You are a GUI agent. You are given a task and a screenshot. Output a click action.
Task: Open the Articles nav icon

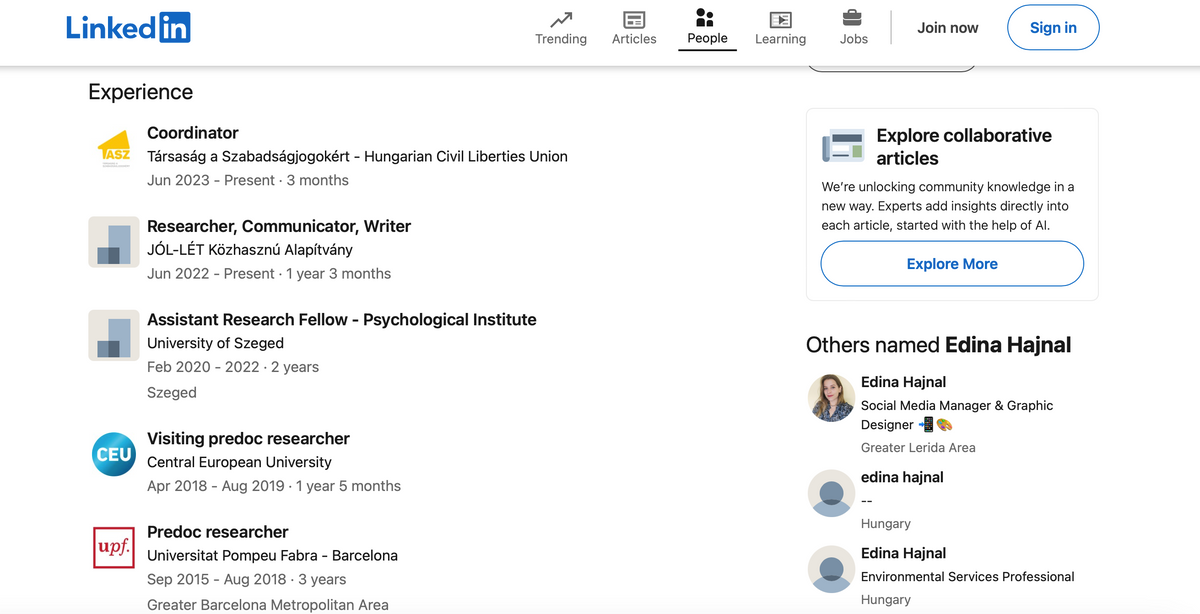point(634,20)
